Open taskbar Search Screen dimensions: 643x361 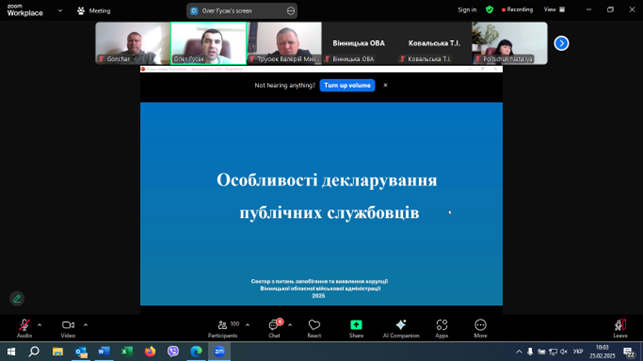point(34,352)
